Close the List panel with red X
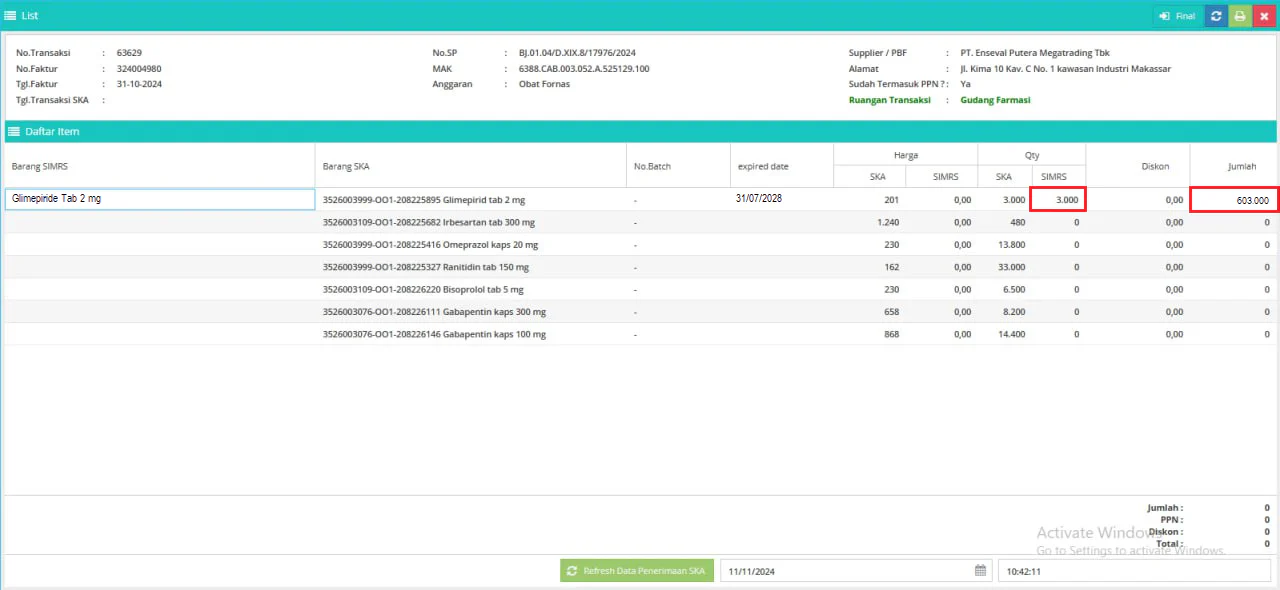Screen dimensions: 1280x590 click(1264, 16)
